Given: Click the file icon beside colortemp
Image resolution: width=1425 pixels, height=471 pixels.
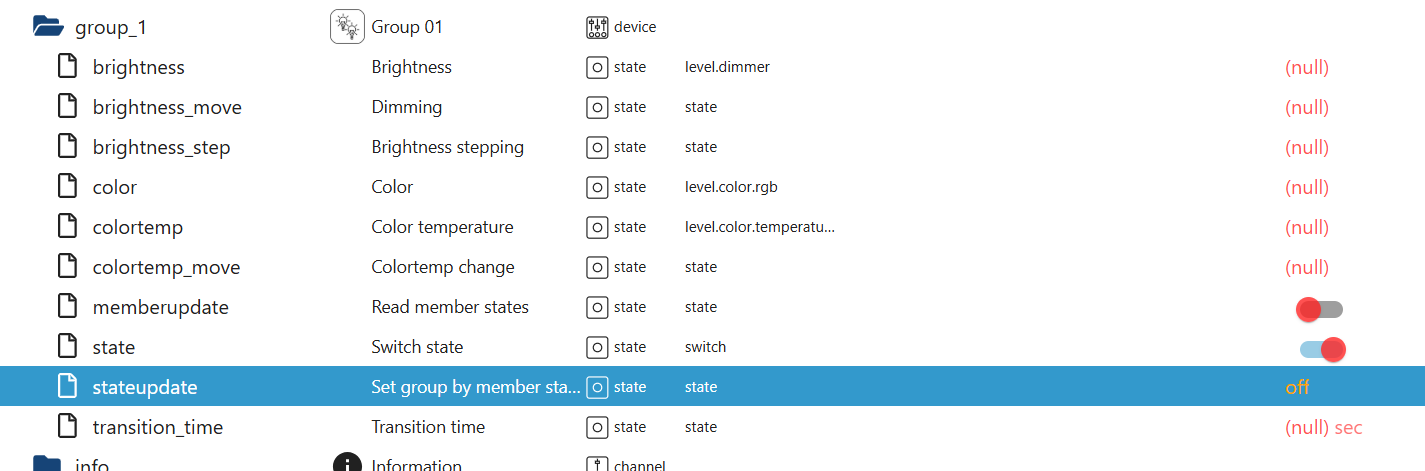Looking at the screenshot, I should click(x=67, y=227).
